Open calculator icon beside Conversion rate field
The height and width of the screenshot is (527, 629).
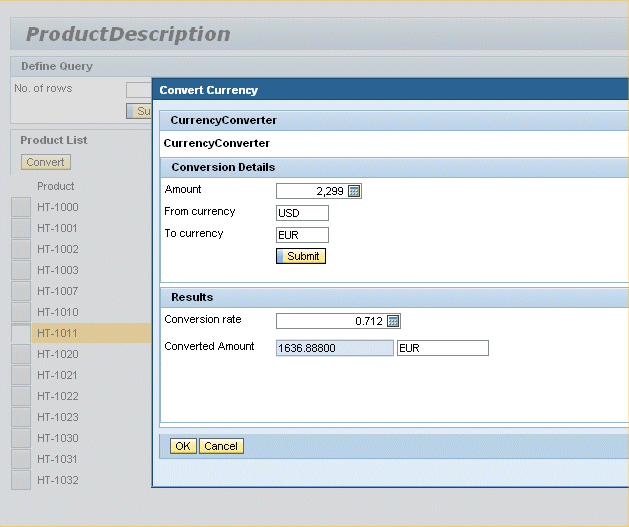click(393, 321)
